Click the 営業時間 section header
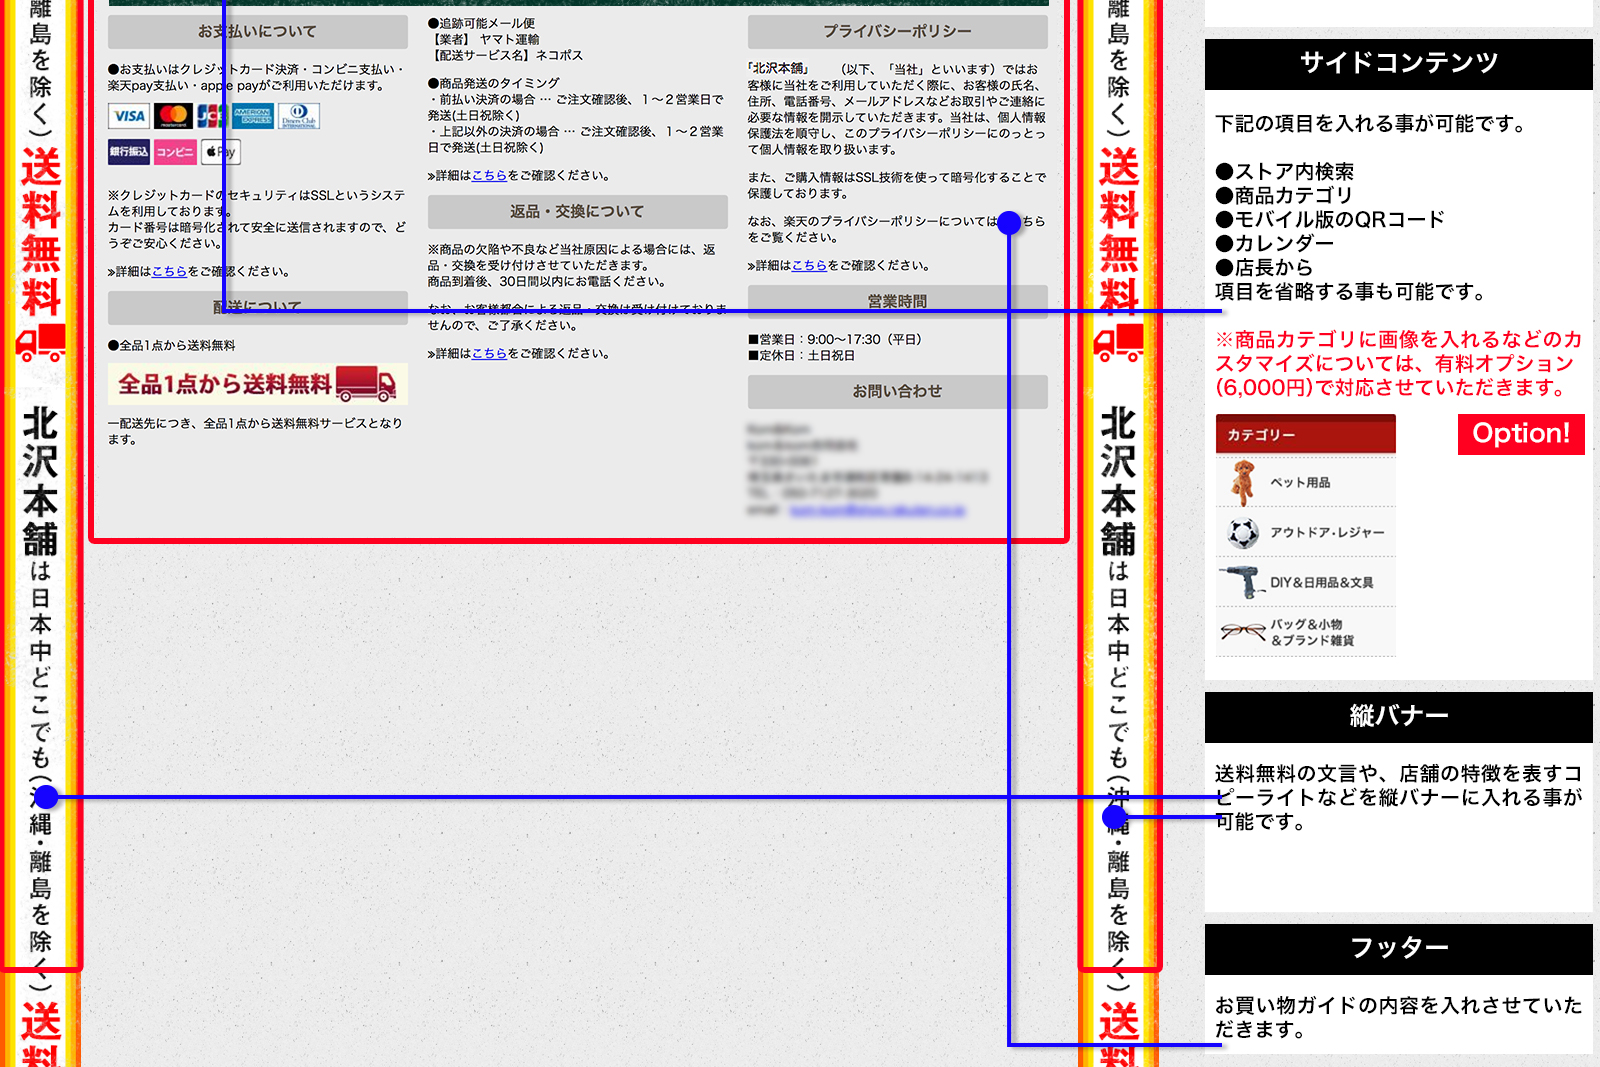This screenshot has height=1067, width=1600. 898,302
